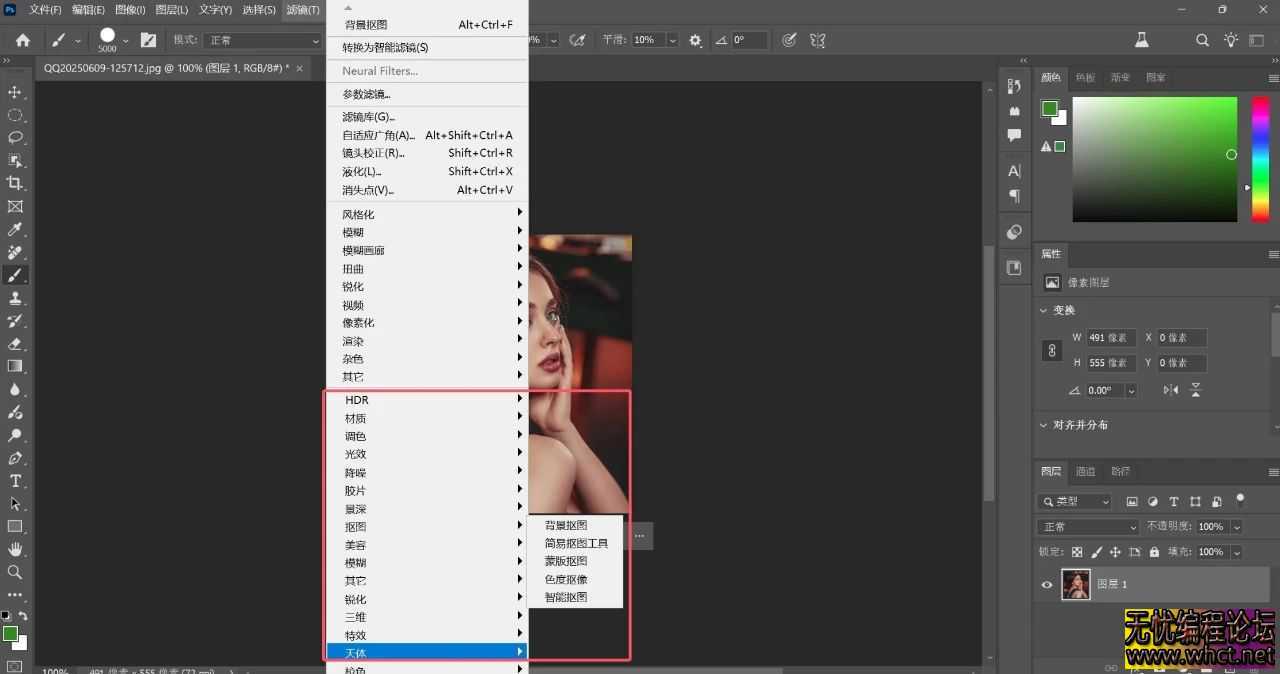Select the Eyedropper tool

pos(14,229)
